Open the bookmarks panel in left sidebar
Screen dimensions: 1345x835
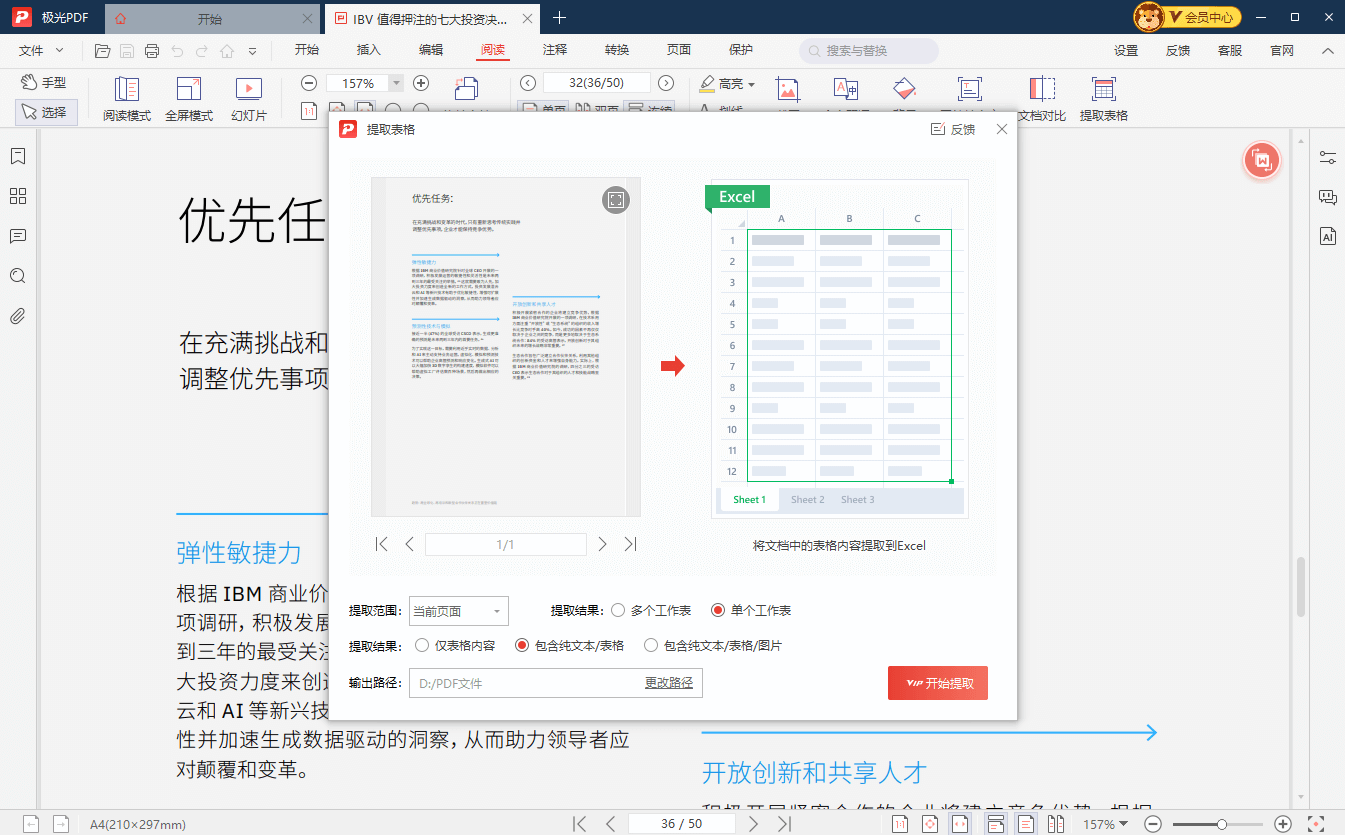[x=17, y=156]
